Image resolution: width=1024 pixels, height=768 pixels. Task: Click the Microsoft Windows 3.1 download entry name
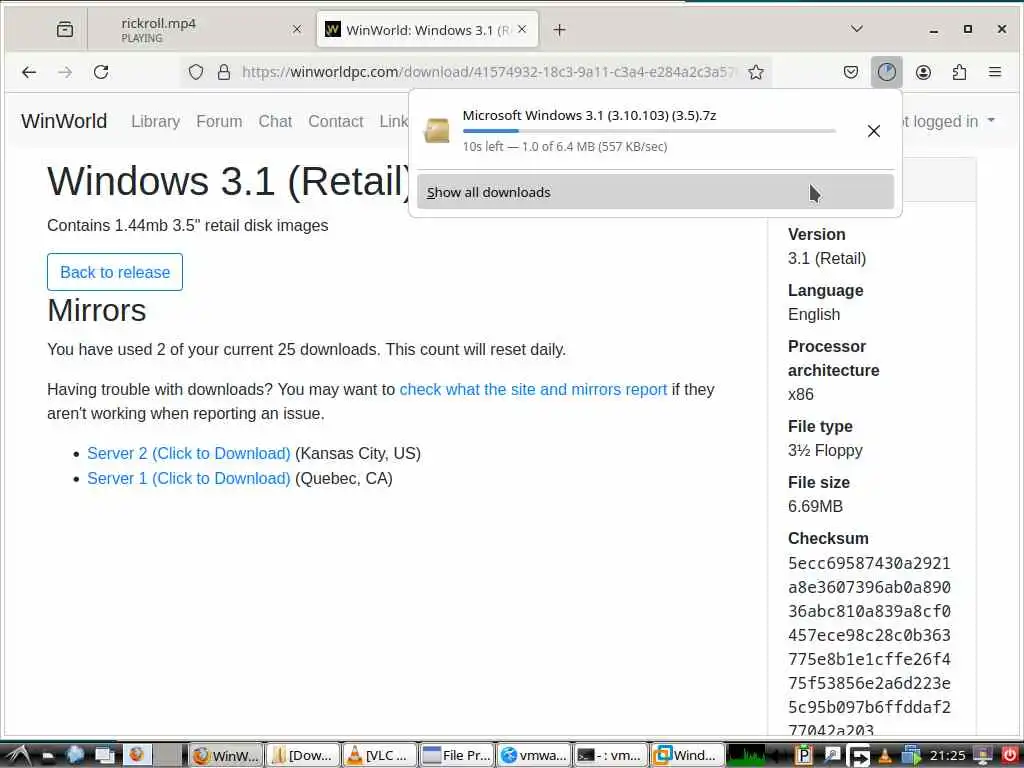coord(589,116)
